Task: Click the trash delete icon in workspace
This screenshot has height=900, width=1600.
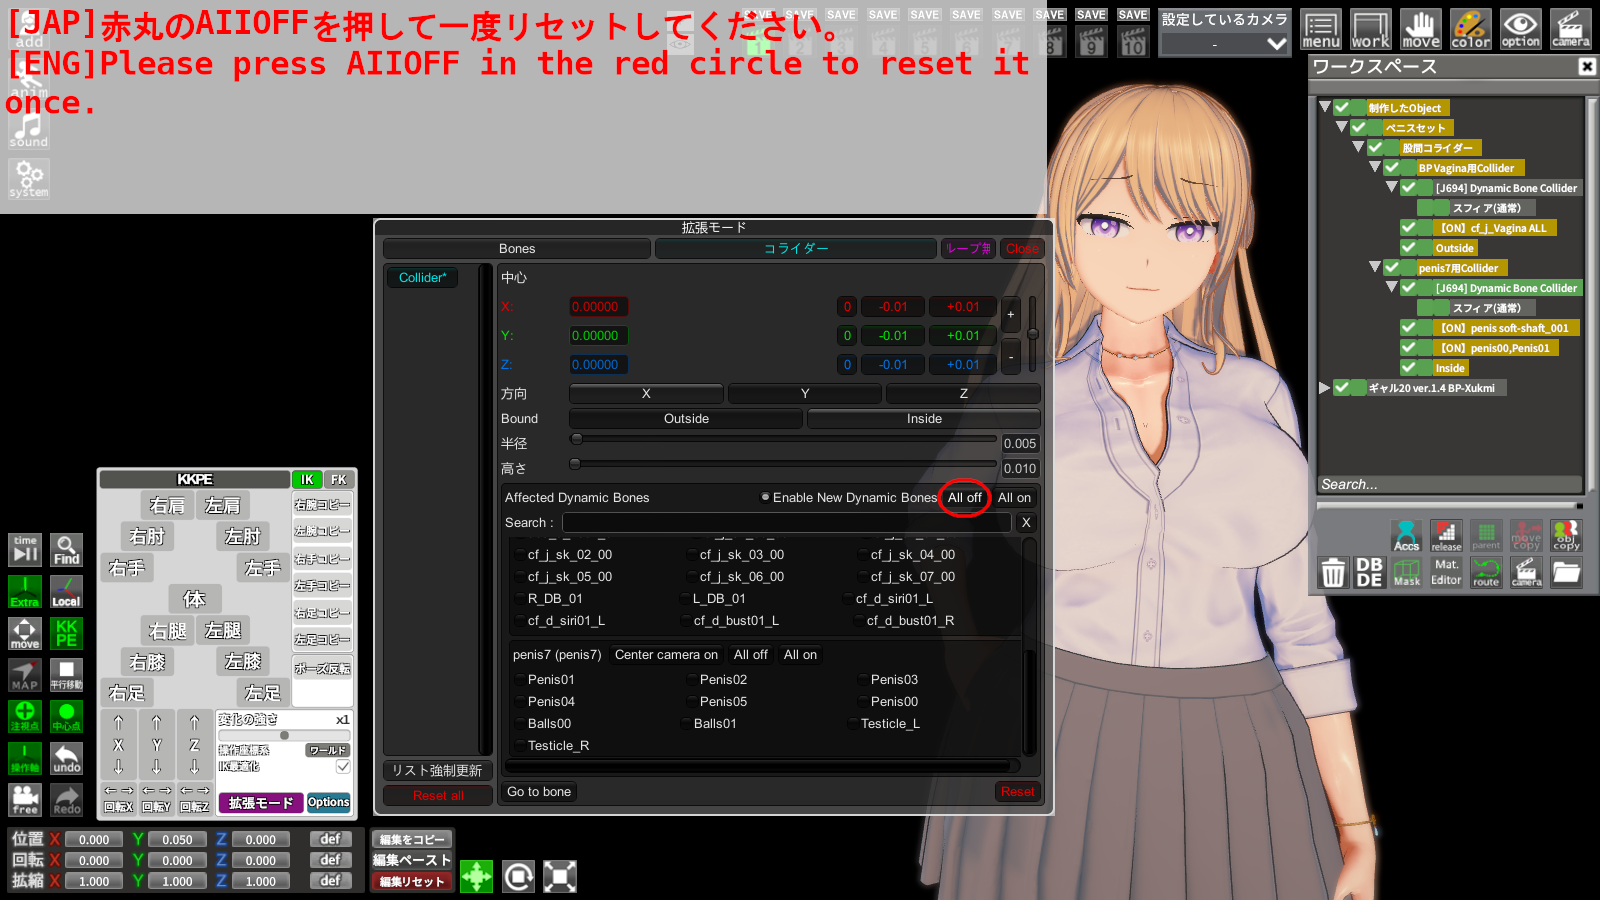Action: coord(1332,573)
